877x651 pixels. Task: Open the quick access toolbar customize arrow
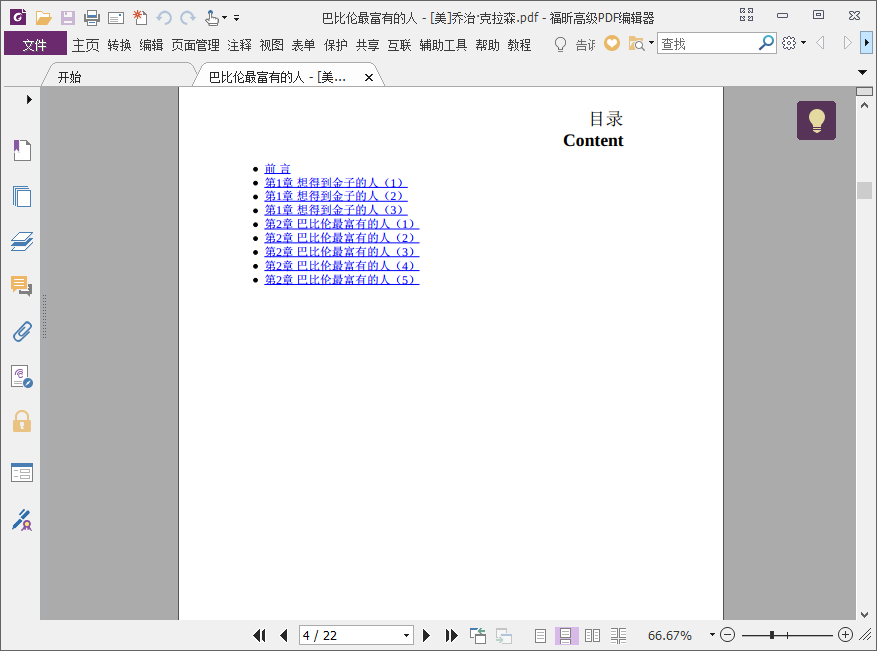(x=237, y=18)
